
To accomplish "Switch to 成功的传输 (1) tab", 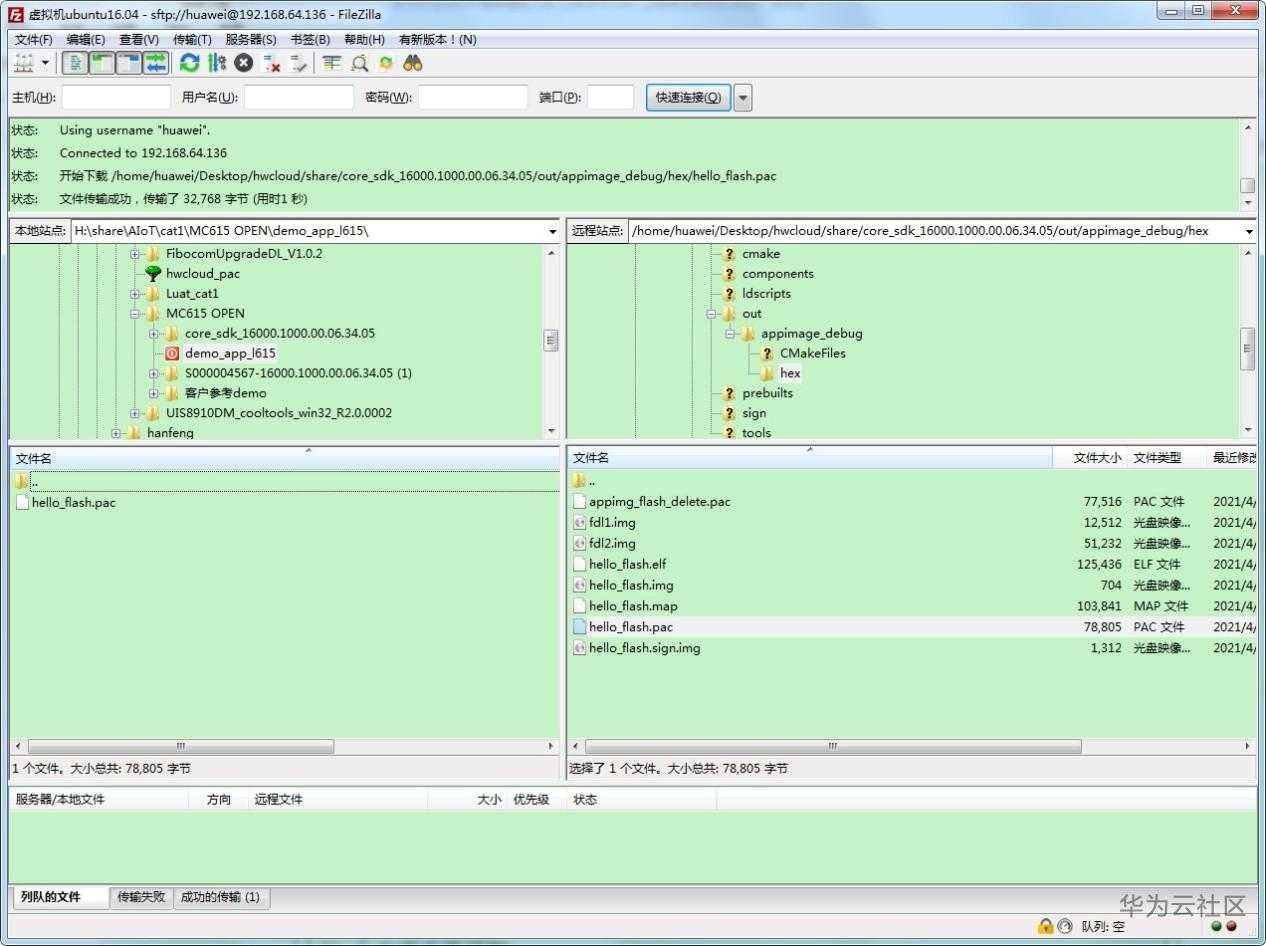I will [220, 897].
